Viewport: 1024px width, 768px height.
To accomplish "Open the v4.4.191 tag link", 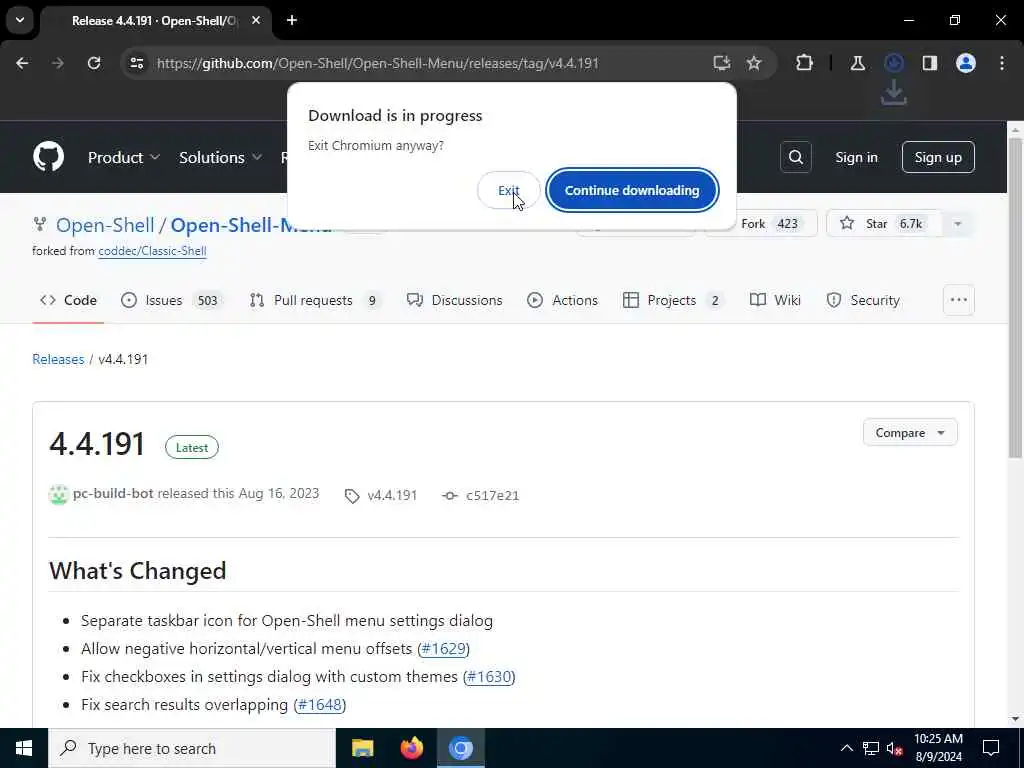I will tap(381, 496).
